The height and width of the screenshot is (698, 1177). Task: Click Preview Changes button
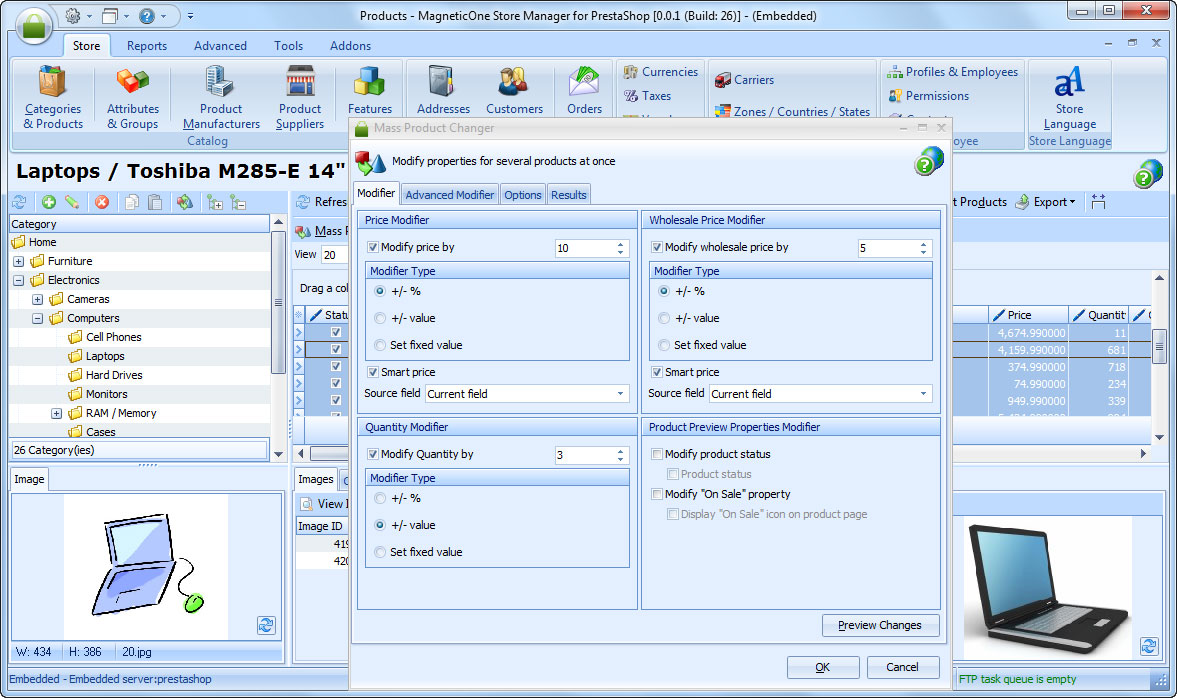pos(880,625)
